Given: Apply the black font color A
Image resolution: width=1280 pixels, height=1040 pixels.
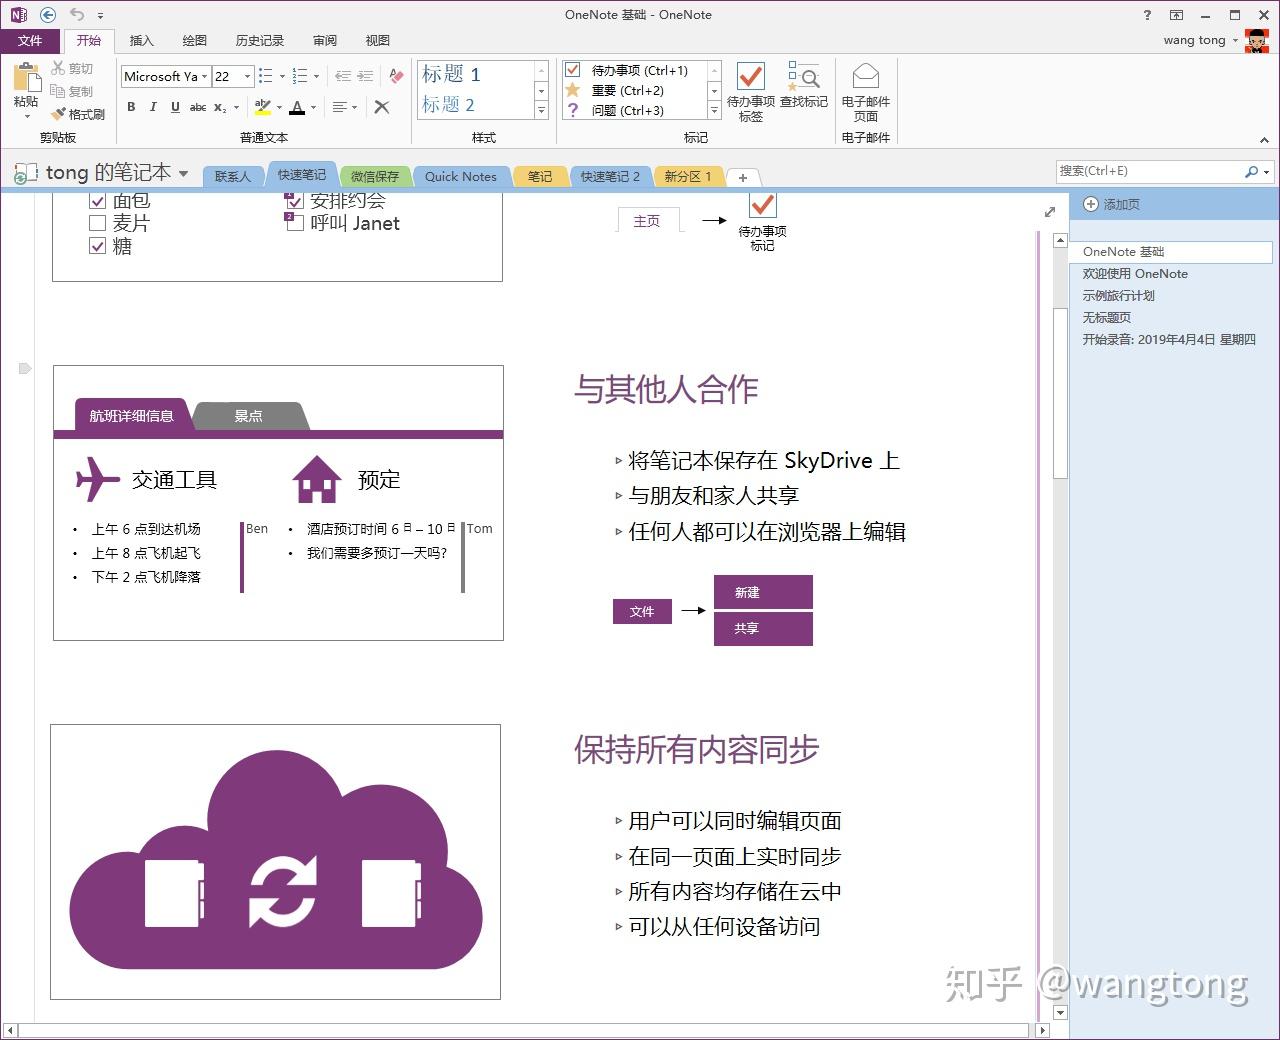Looking at the screenshot, I should click(297, 107).
